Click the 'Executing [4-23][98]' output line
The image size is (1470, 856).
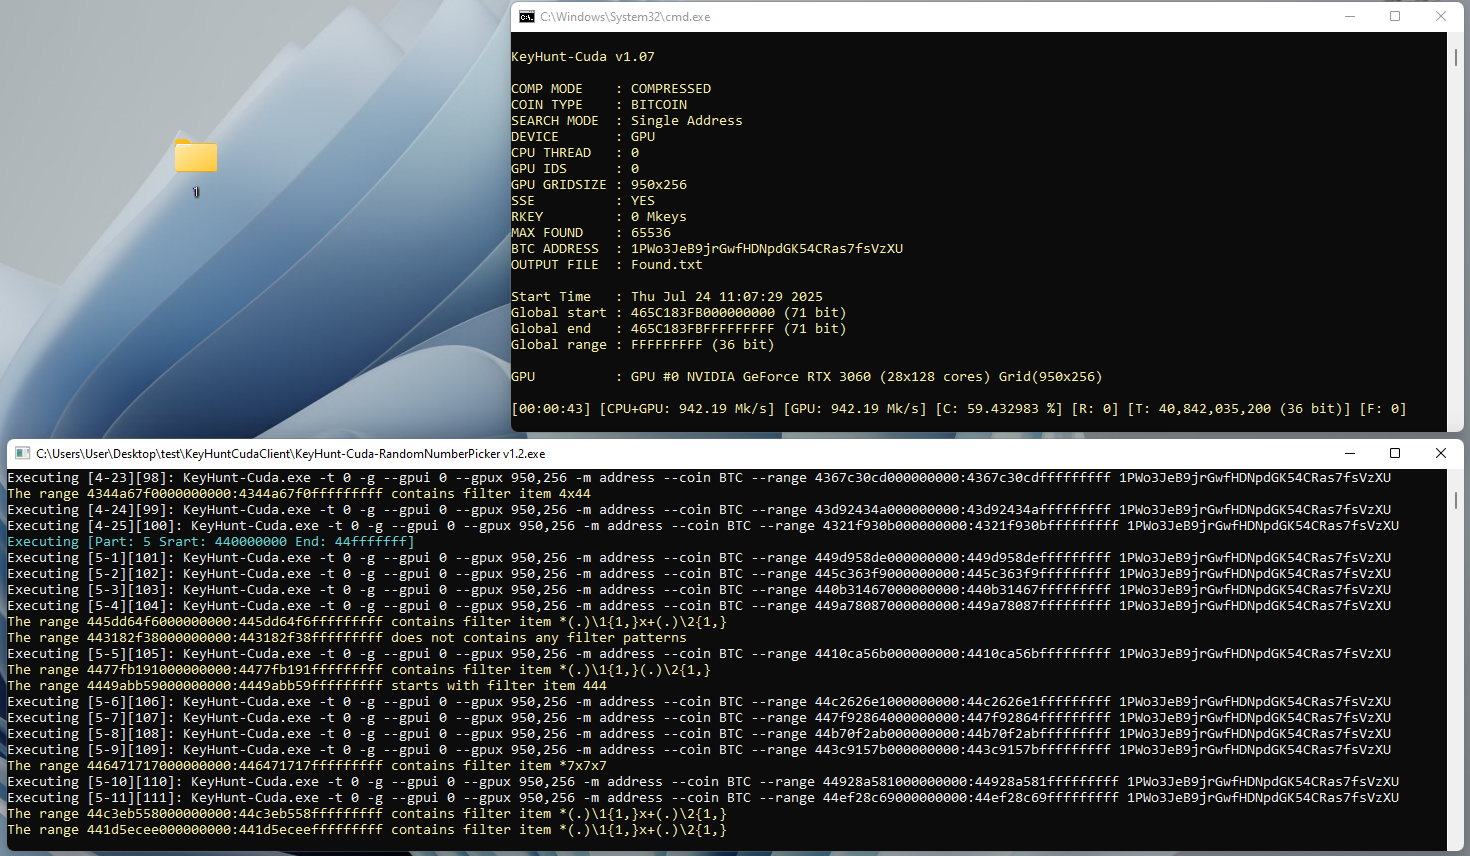(699, 478)
